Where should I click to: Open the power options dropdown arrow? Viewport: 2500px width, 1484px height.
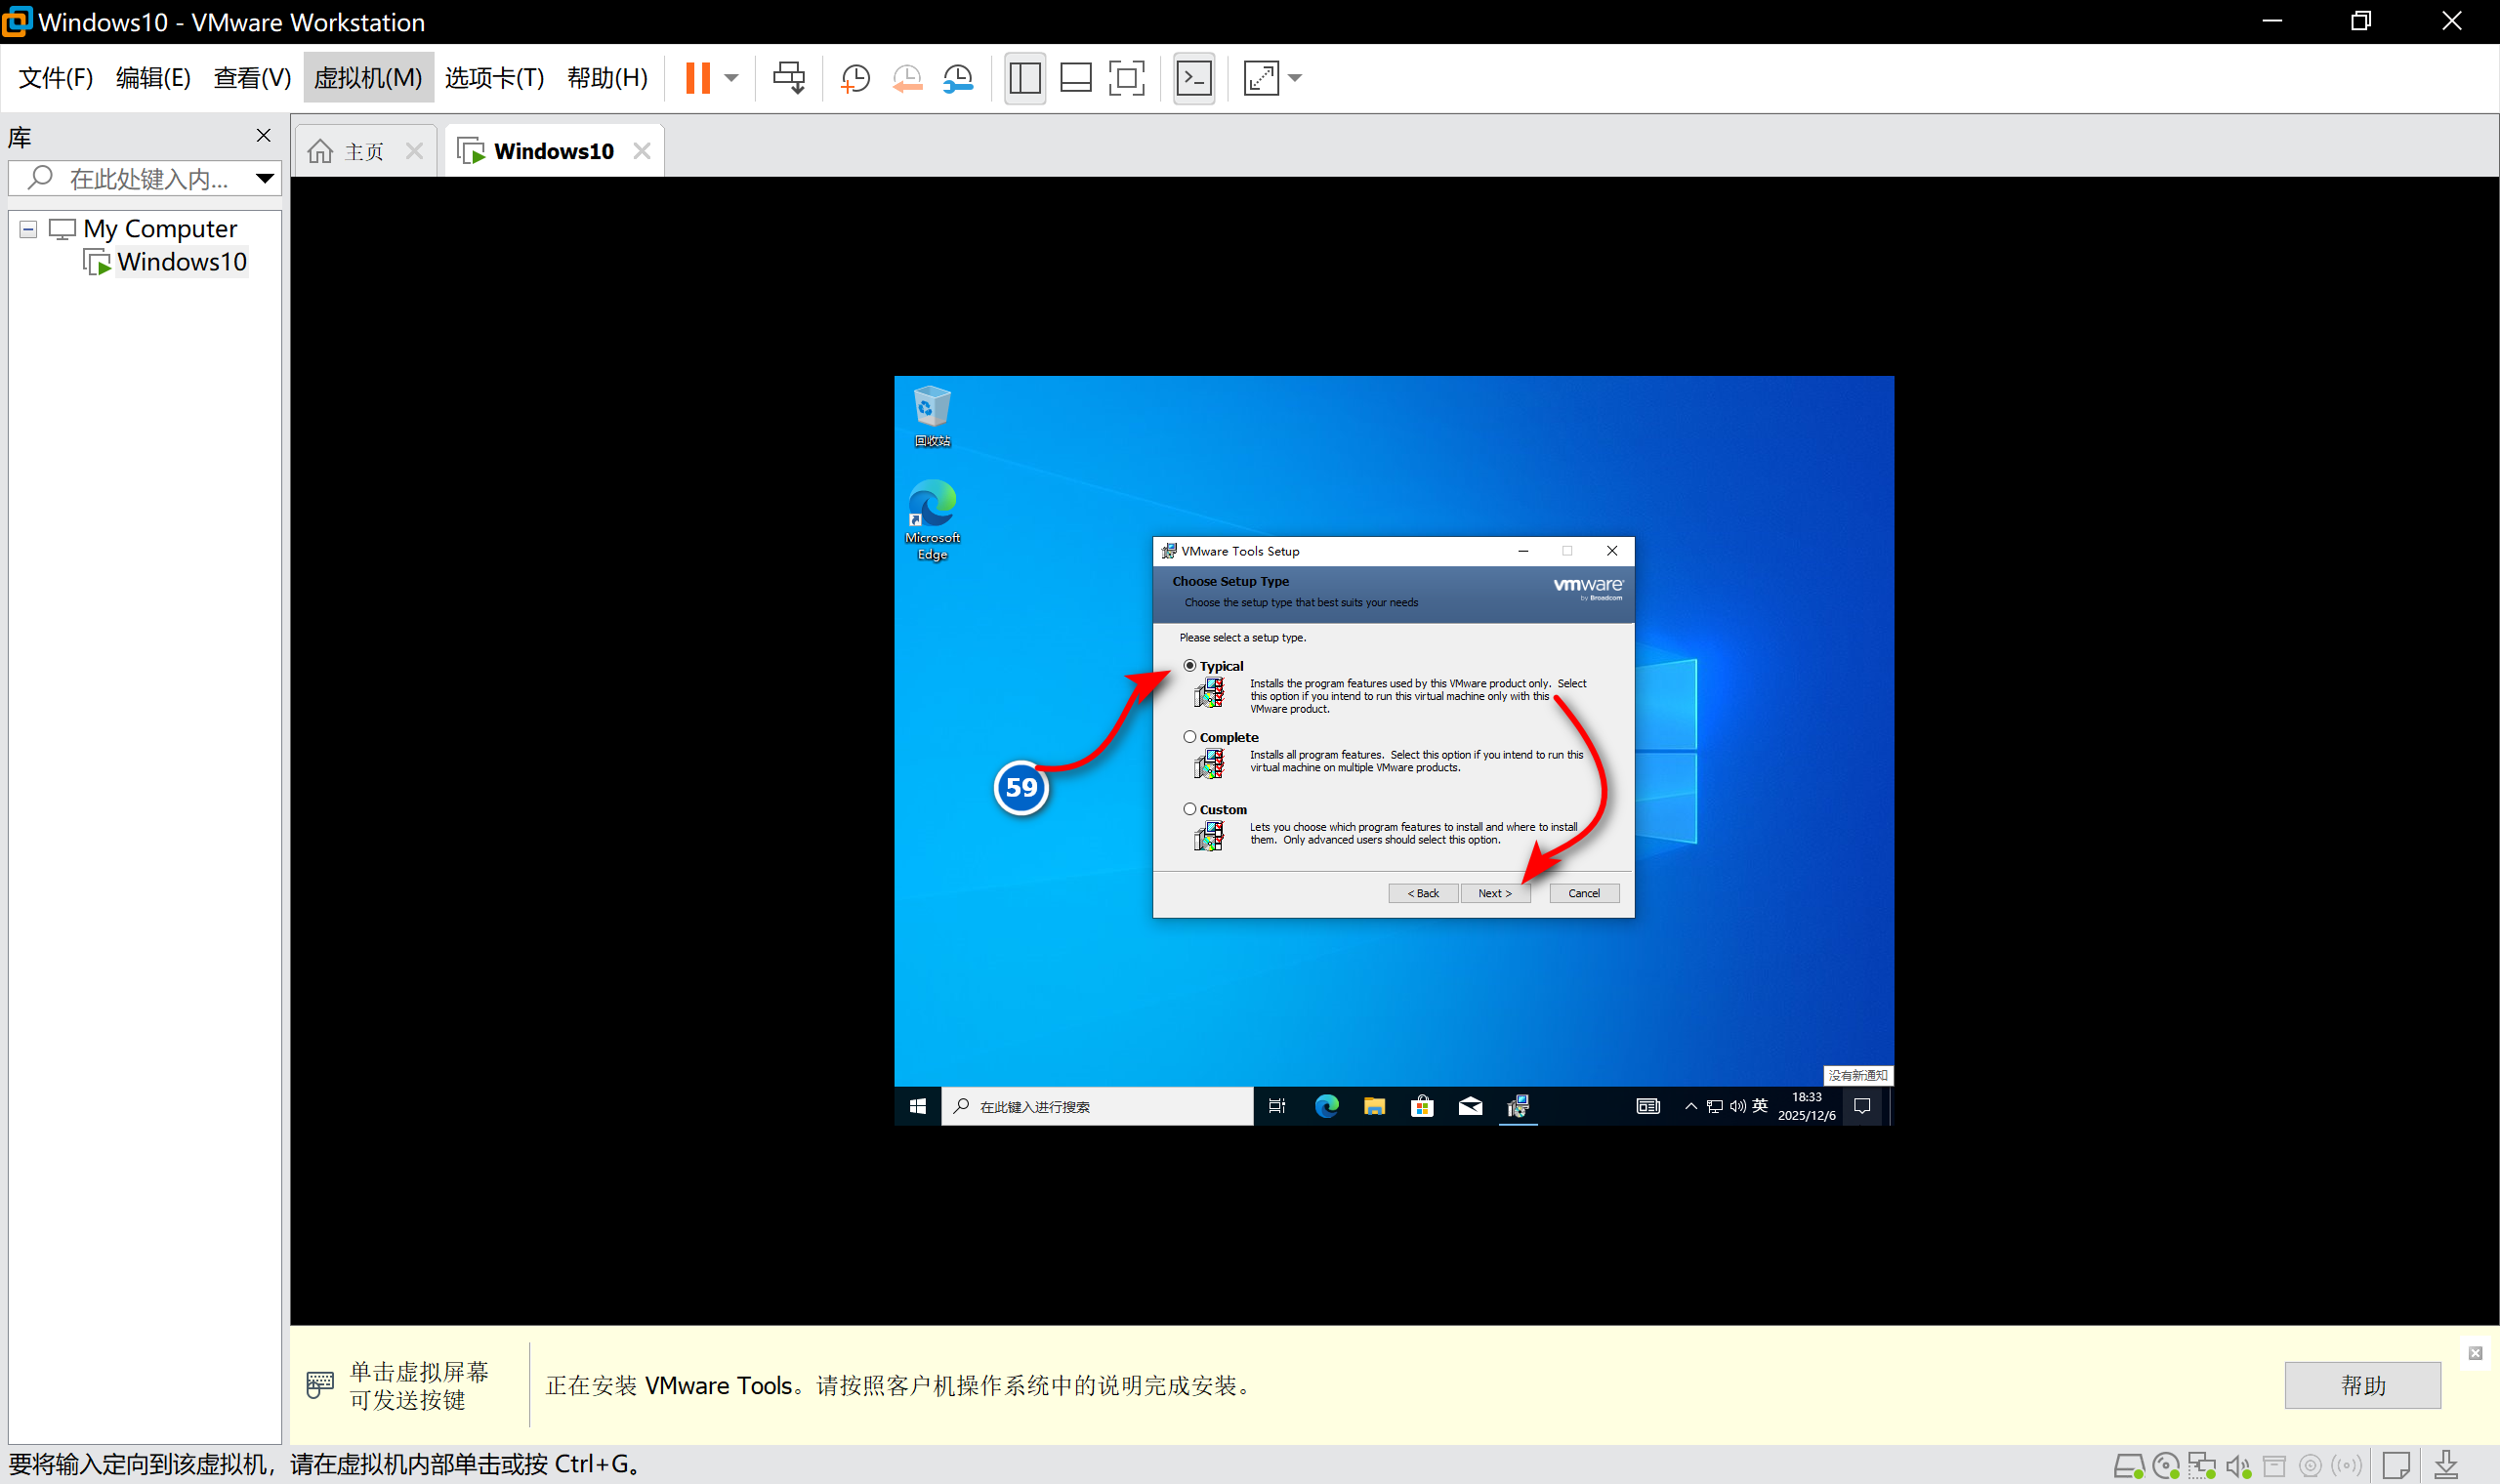(732, 78)
